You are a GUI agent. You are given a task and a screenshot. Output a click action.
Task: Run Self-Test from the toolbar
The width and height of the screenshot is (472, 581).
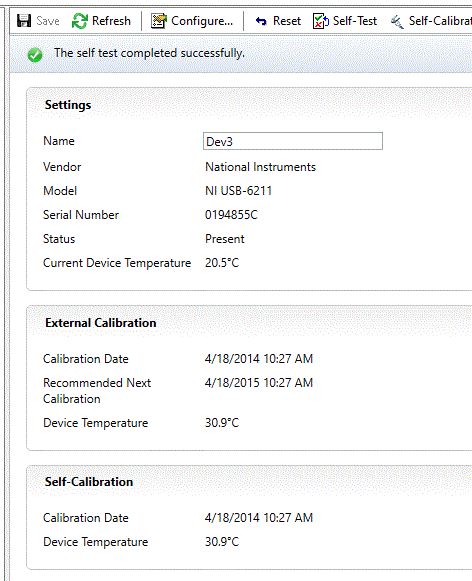(x=355, y=21)
